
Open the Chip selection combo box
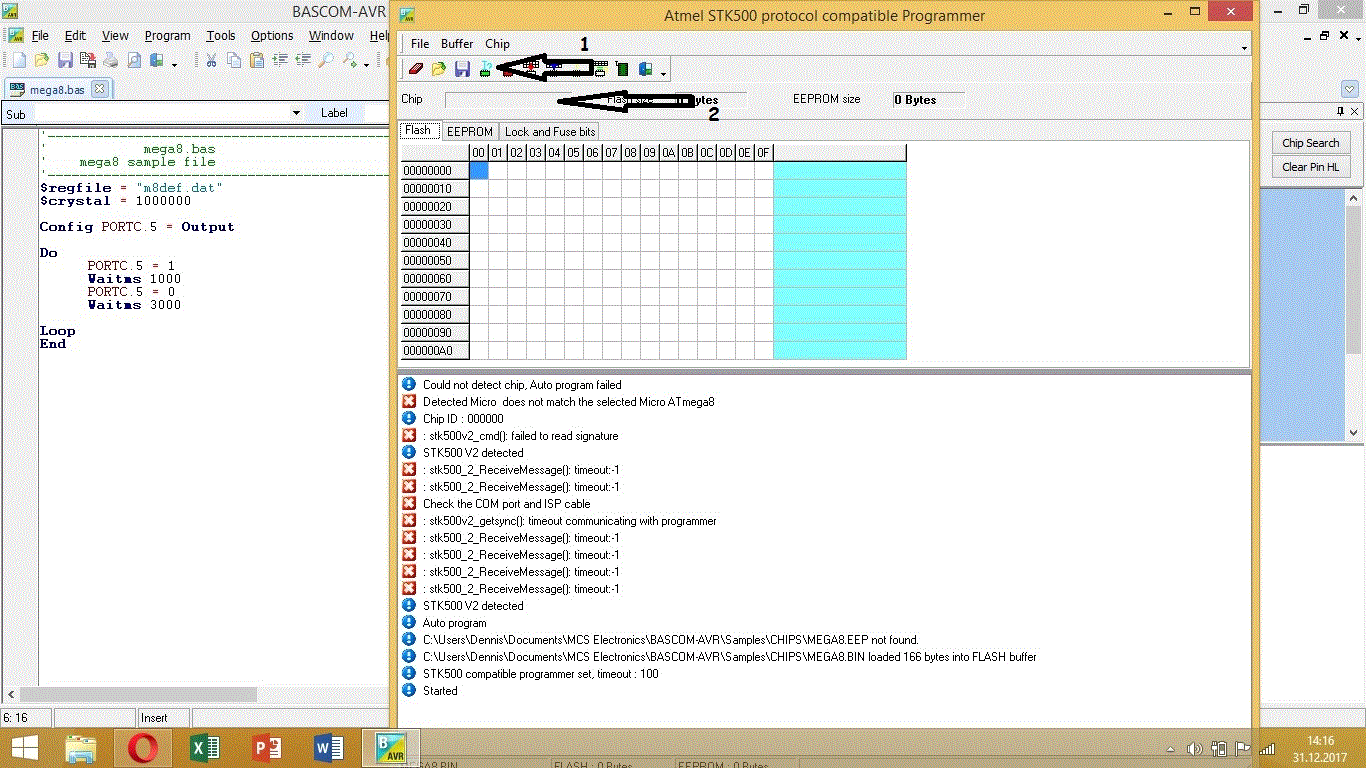596,100
